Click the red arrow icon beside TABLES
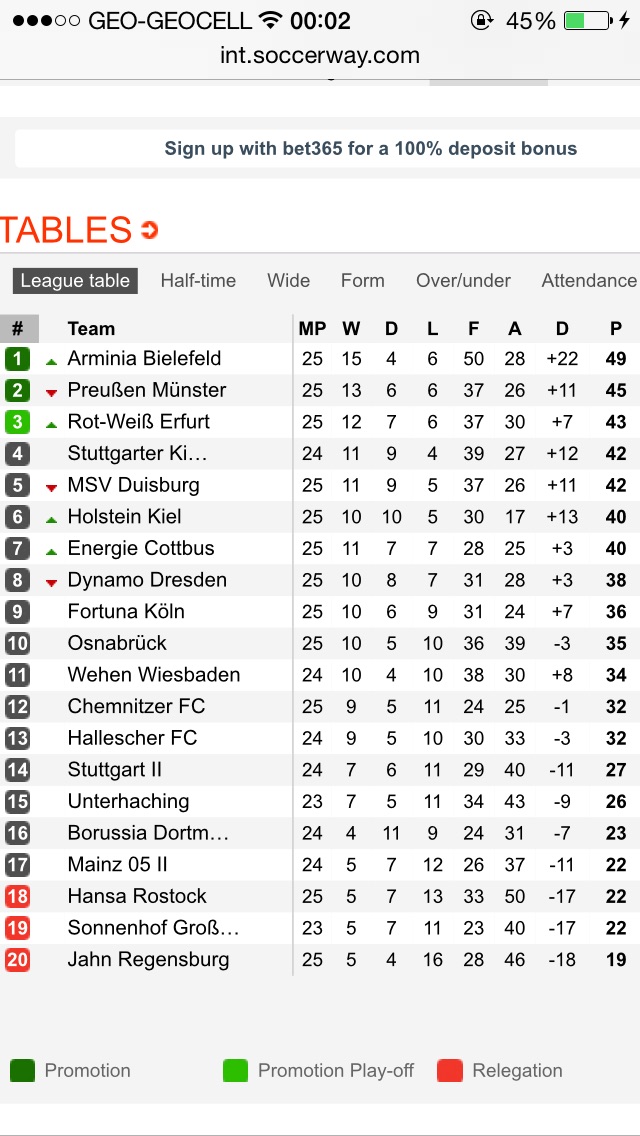 click(150, 231)
